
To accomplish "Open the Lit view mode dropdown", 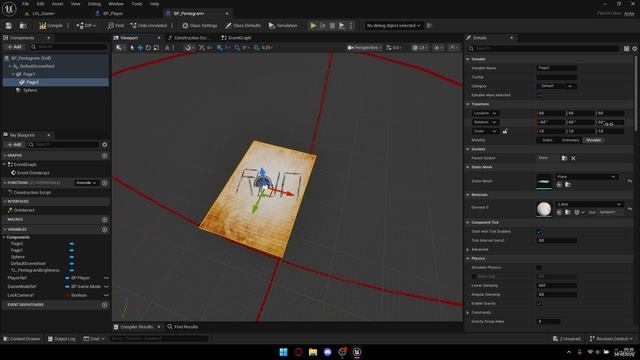I will coord(419,48).
